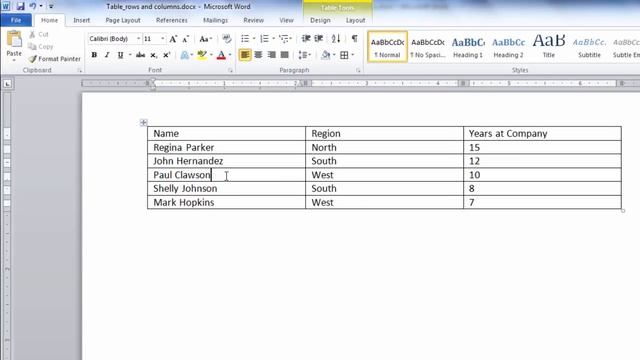The height and width of the screenshot is (360, 640).
Task: Apply the red font color
Action: pos(221,55)
